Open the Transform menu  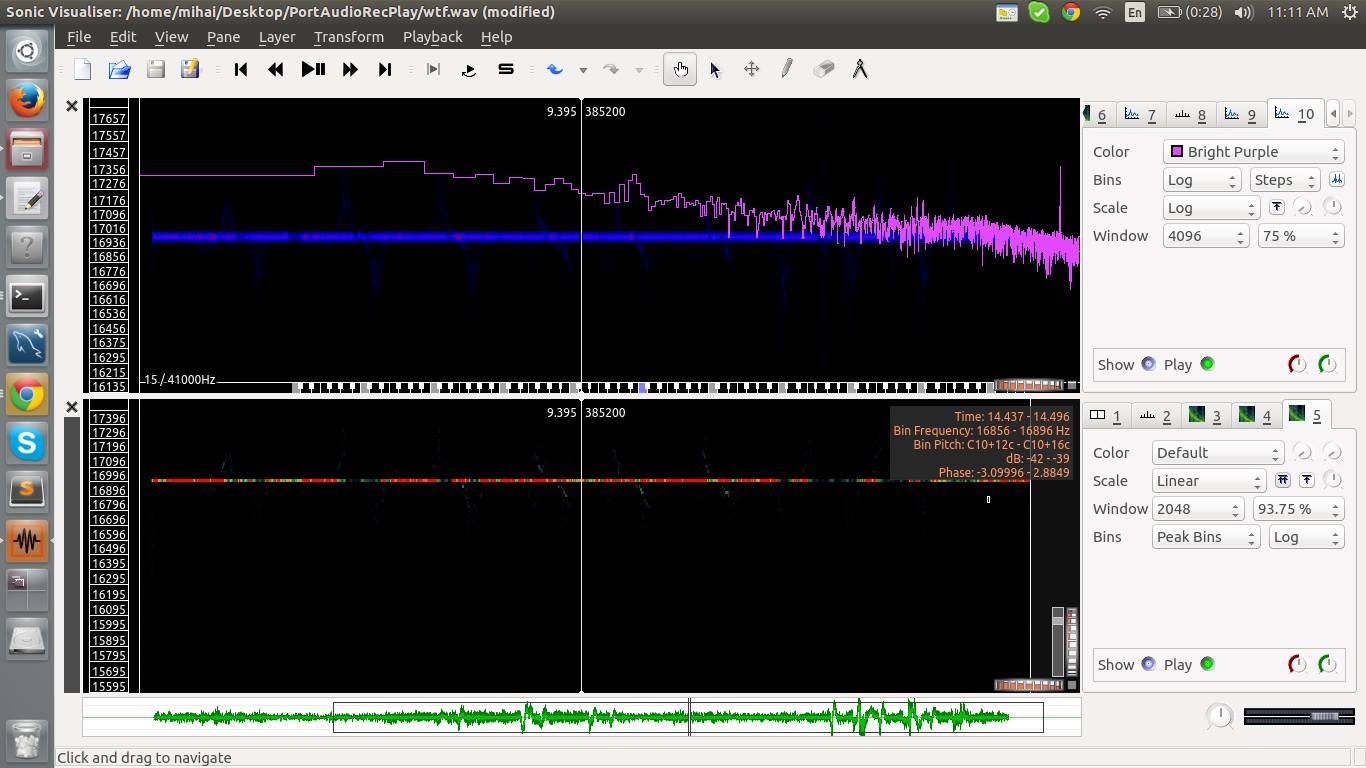click(348, 37)
